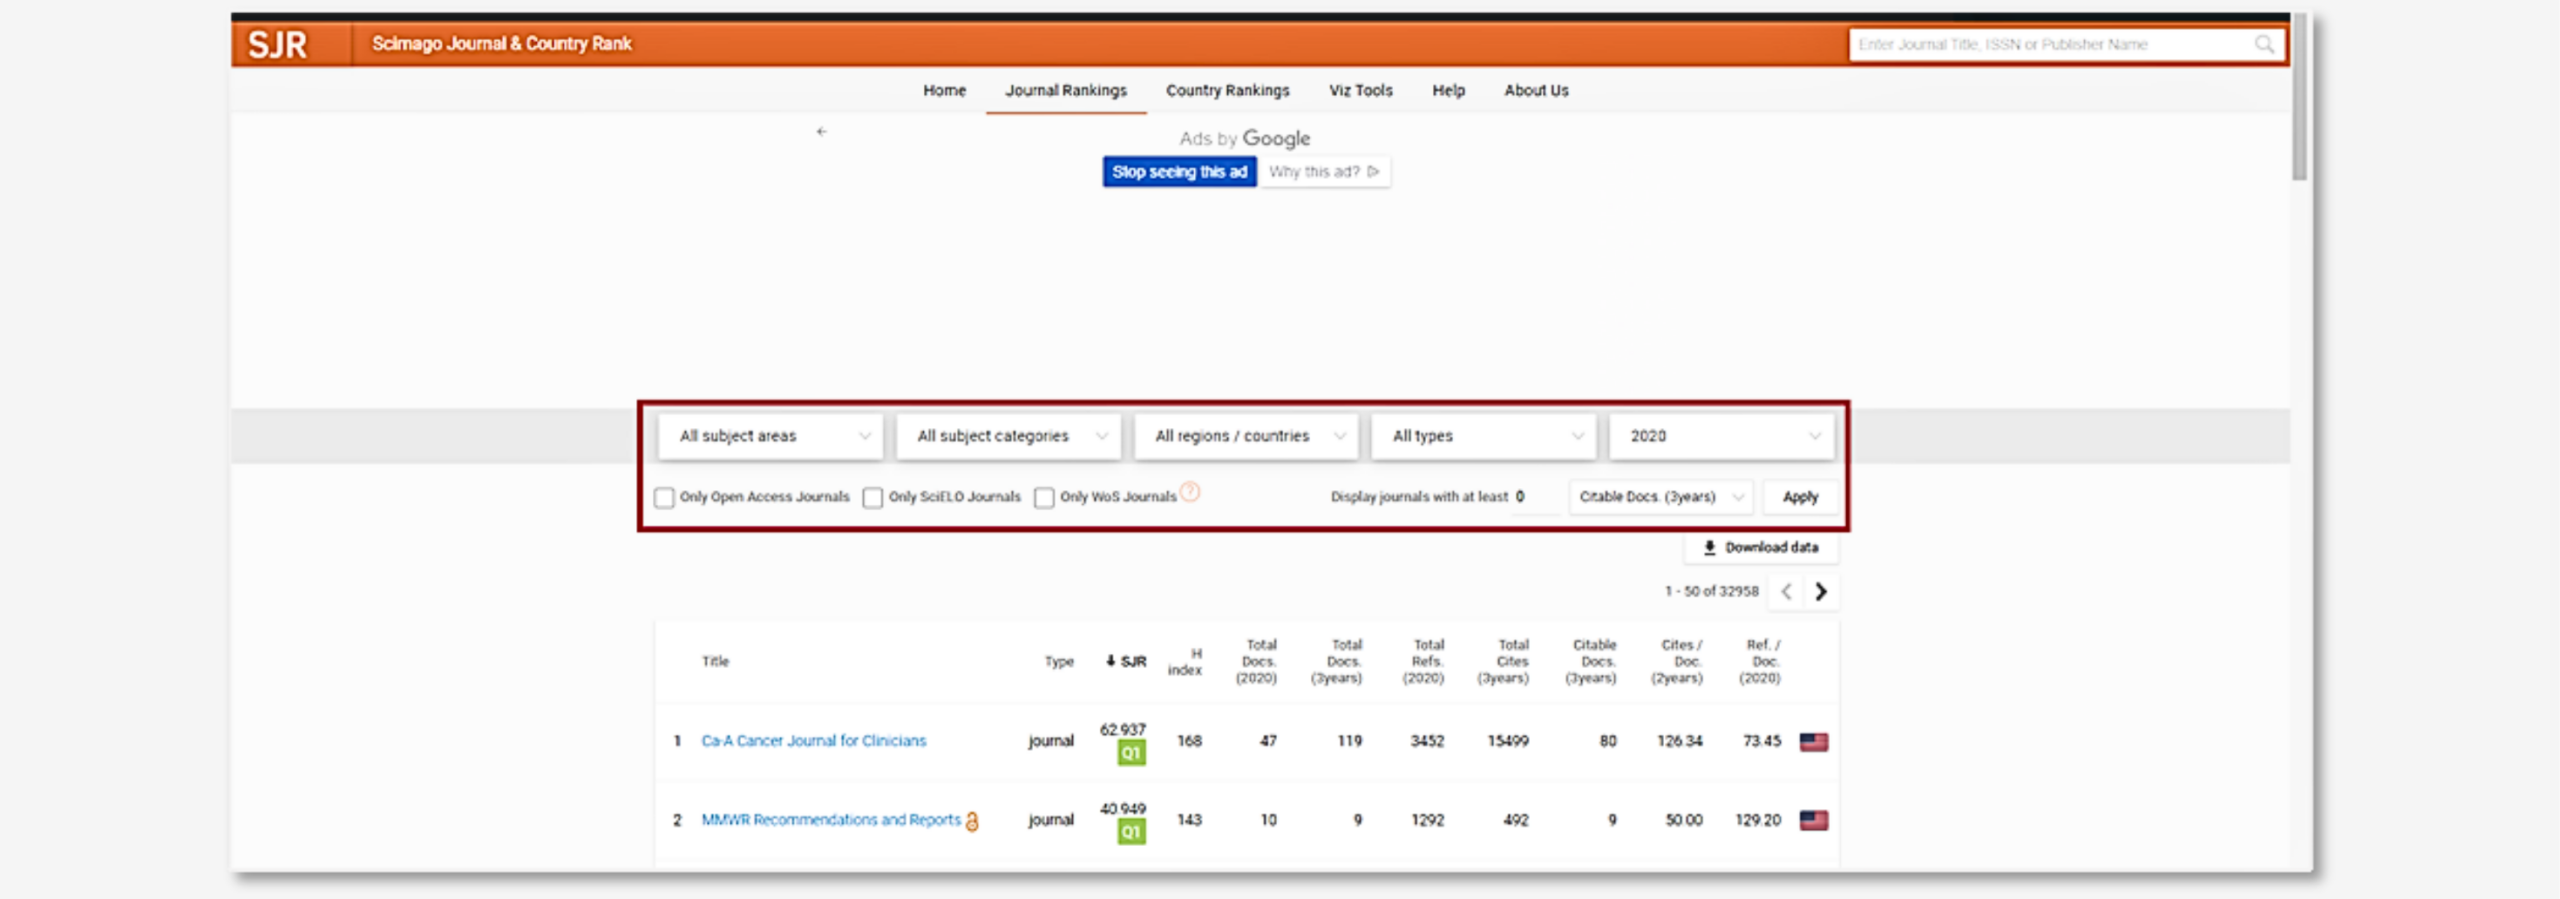Tick Only SciELO Journals checkbox
Screen dimensions: 2560x899
[x=873, y=497]
